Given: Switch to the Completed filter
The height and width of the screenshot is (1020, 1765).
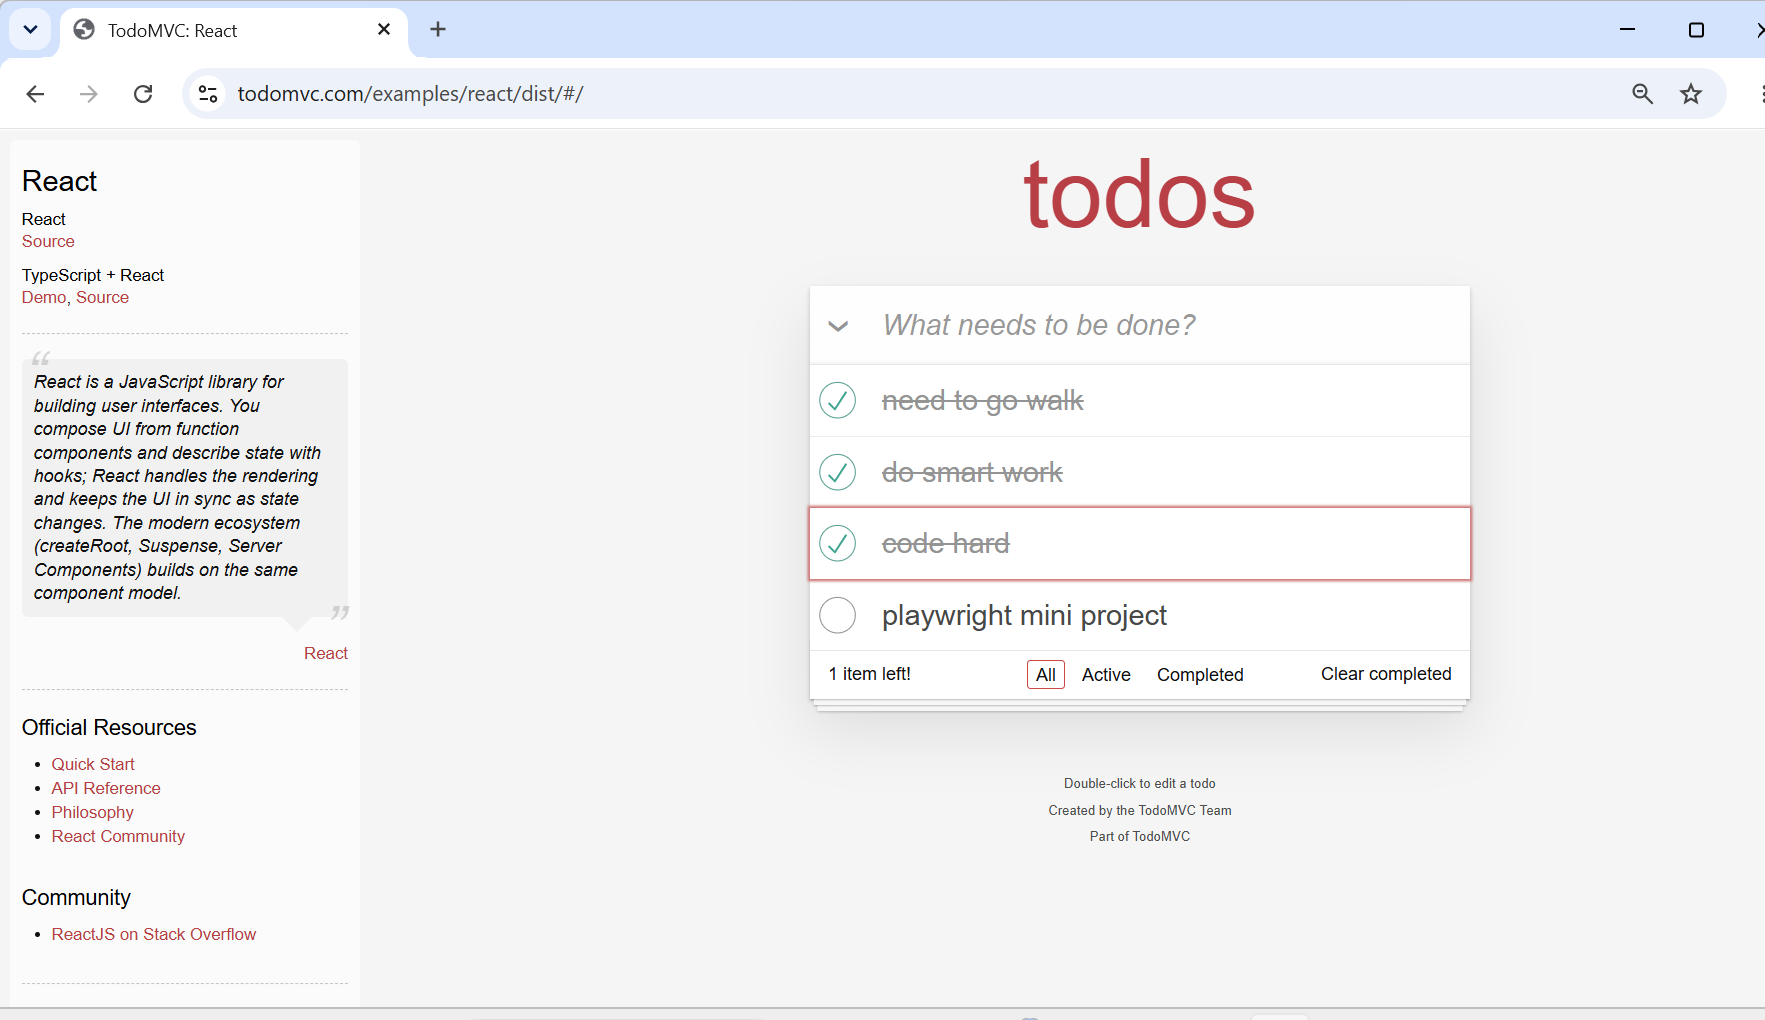Looking at the screenshot, I should 1200,675.
